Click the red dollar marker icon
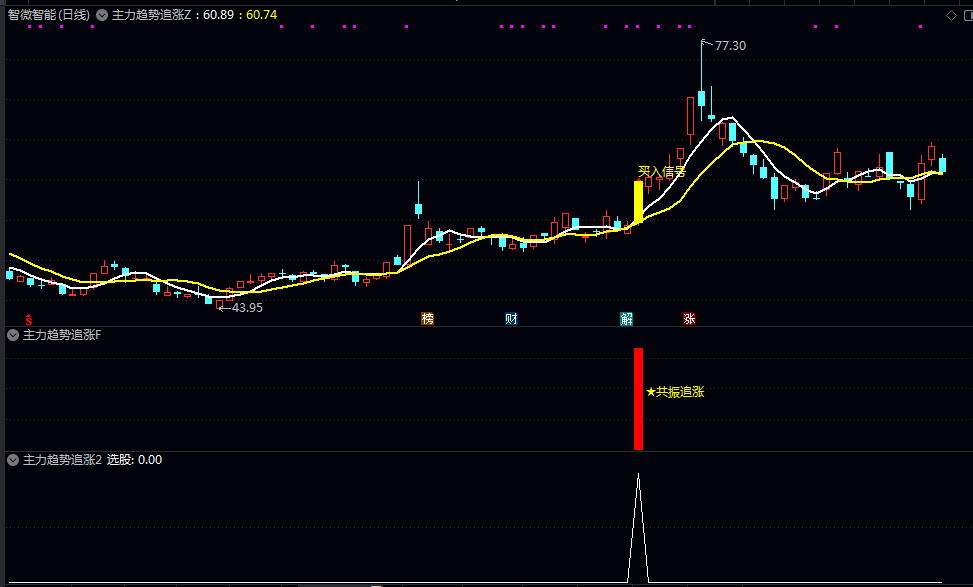 tap(29, 320)
